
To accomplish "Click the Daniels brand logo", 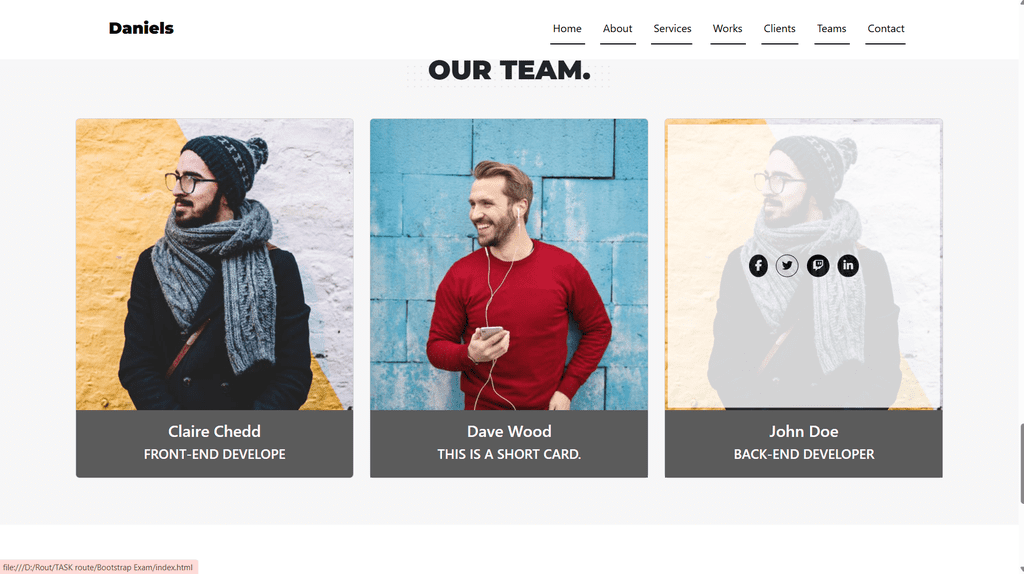I will pyautogui.click(x=141, y=28).
